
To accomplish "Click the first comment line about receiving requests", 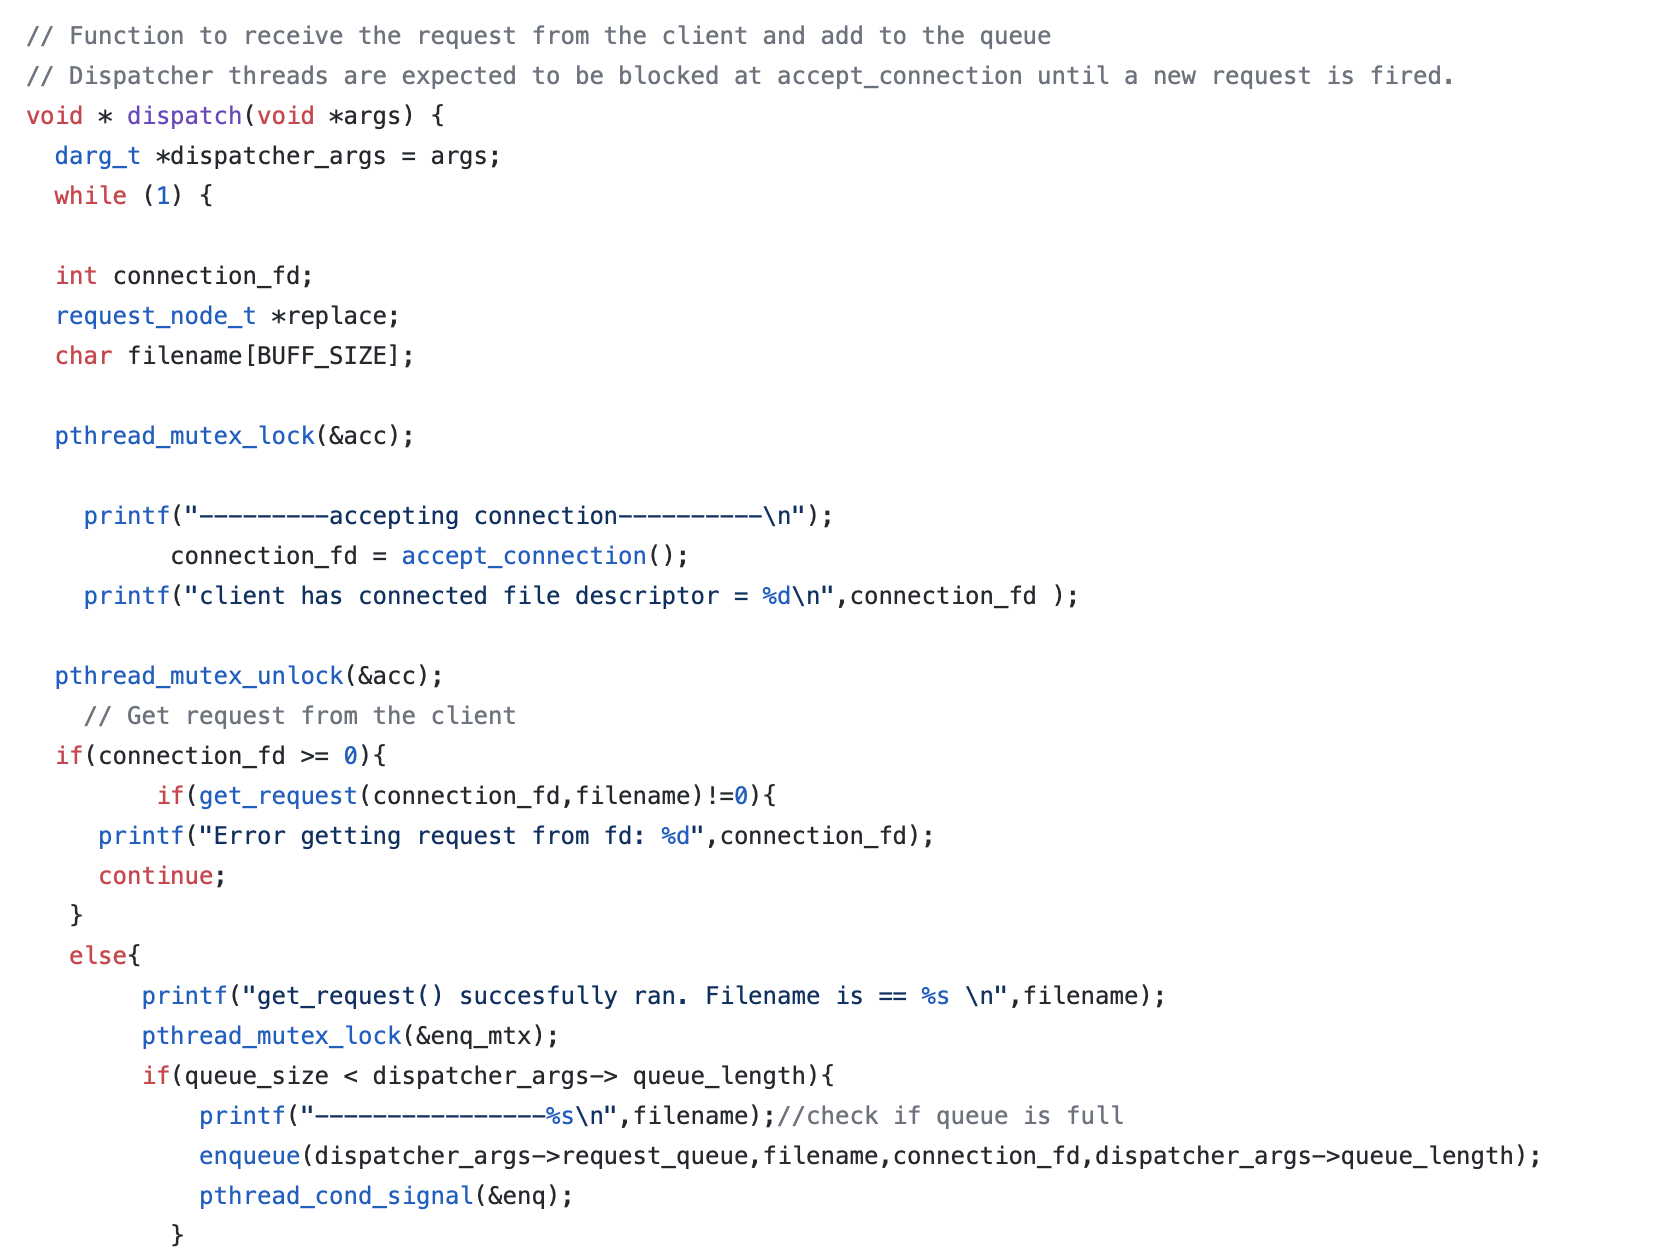I will 539,36.
